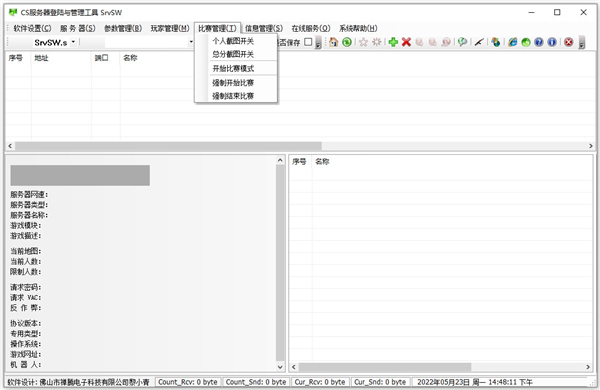Open the toolbar overflow arrow after the checkbox
The image size is (600, 390).
[318, 43]
